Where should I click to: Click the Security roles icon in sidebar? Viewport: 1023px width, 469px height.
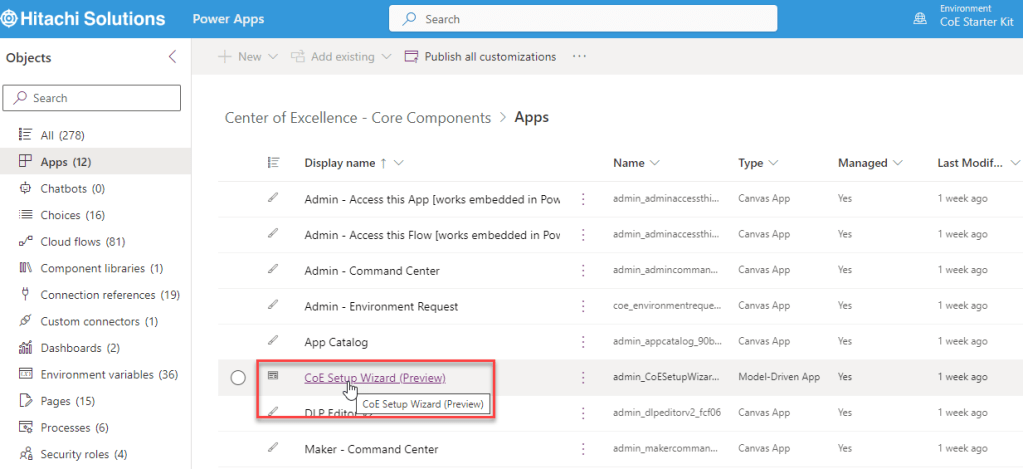pos(26,454)
